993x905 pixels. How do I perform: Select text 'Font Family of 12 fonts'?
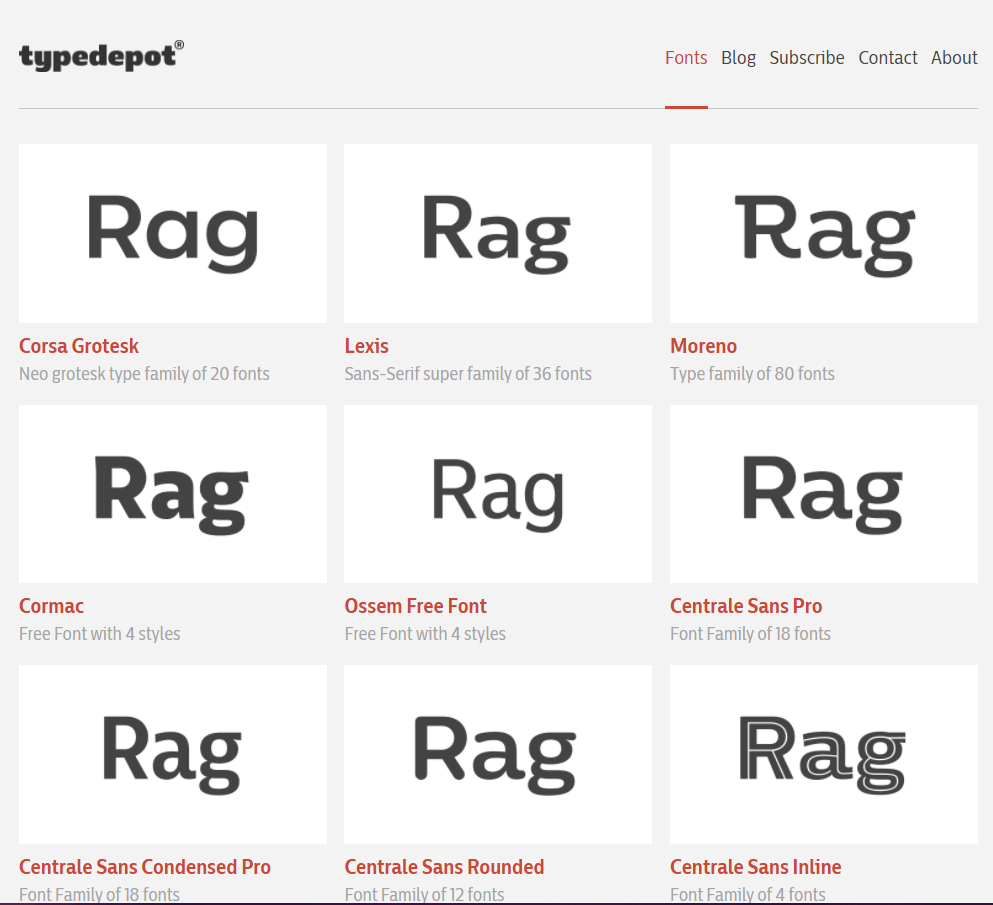tap(424, 894)
